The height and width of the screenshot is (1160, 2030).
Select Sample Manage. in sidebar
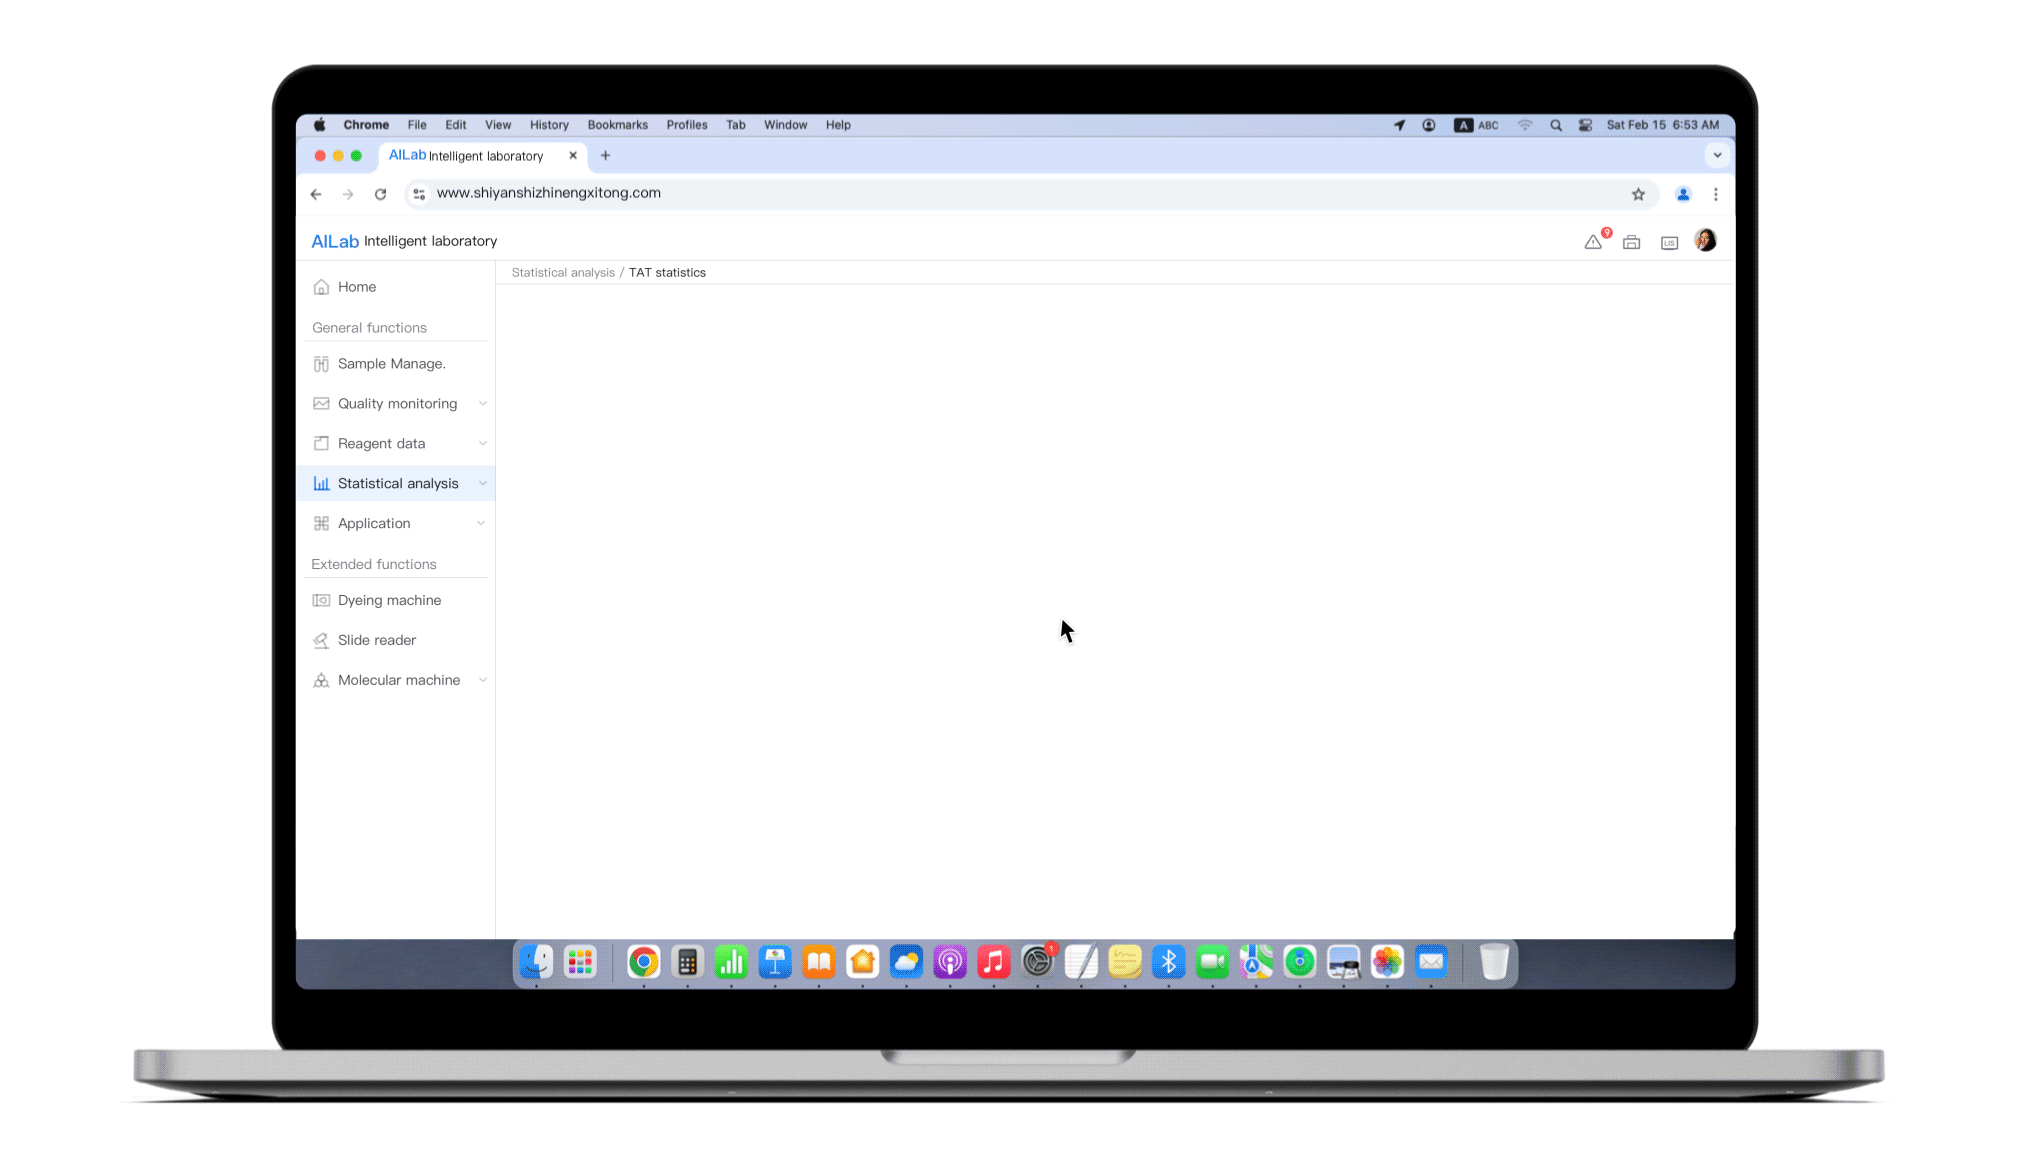tap(391, 364)
